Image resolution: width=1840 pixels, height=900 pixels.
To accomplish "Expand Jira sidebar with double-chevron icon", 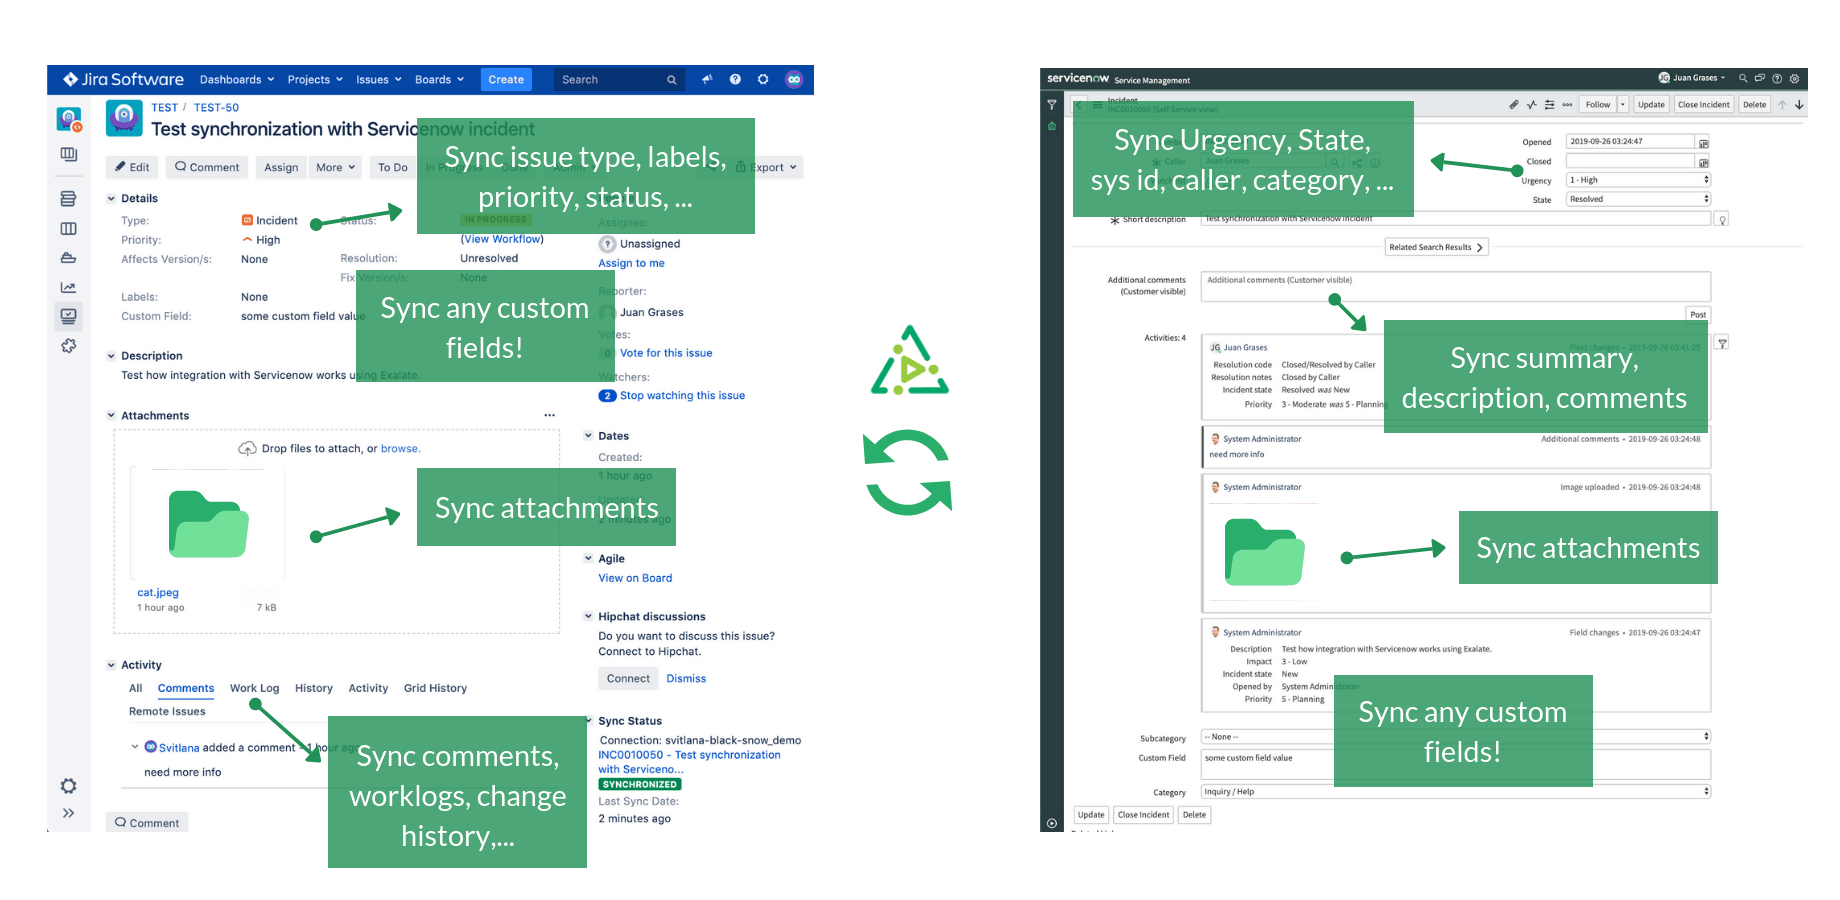I will click(68, 814).
